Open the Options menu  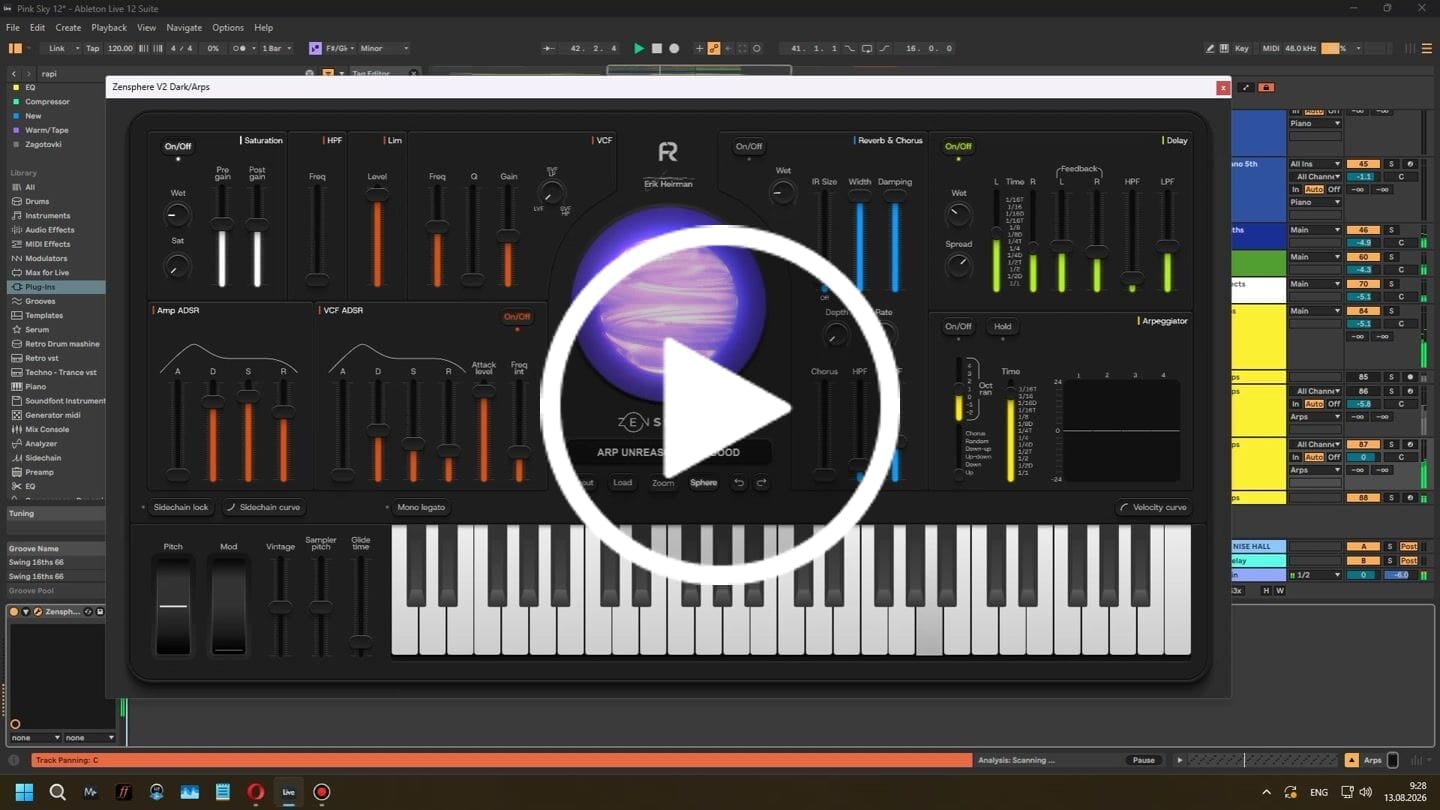(x=227, y=28)
